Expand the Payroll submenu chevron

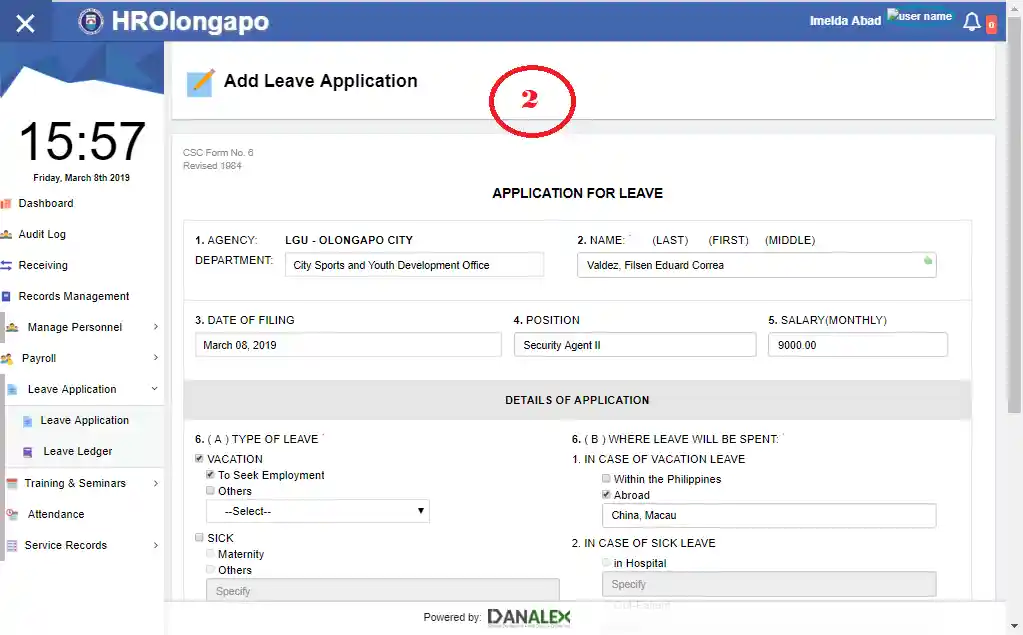(156, 358)
